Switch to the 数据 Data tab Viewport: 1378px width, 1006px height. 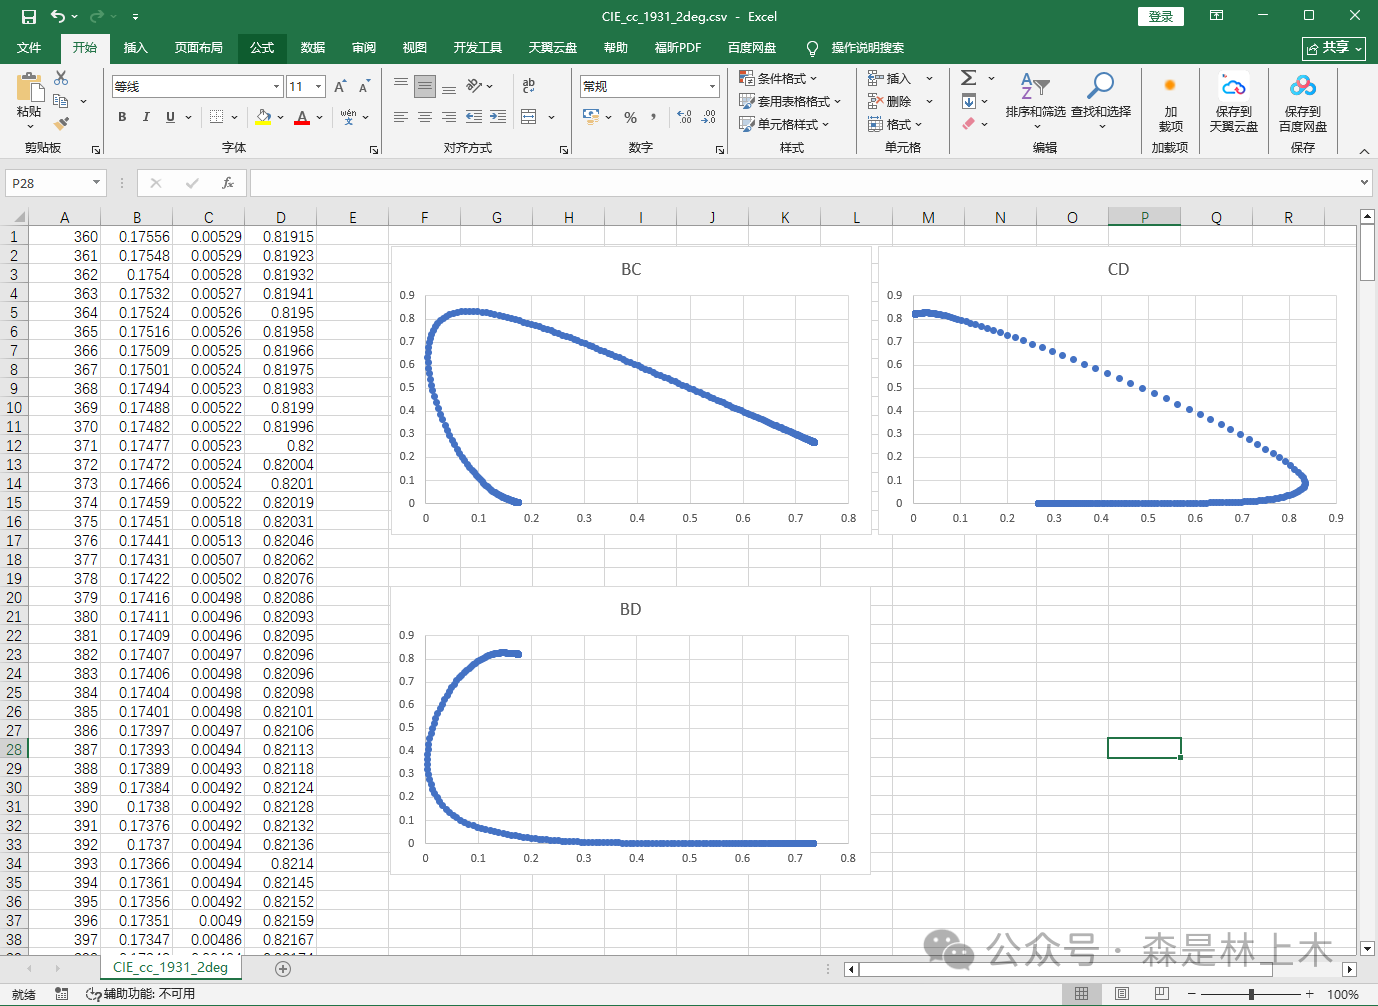click(313, 47)
